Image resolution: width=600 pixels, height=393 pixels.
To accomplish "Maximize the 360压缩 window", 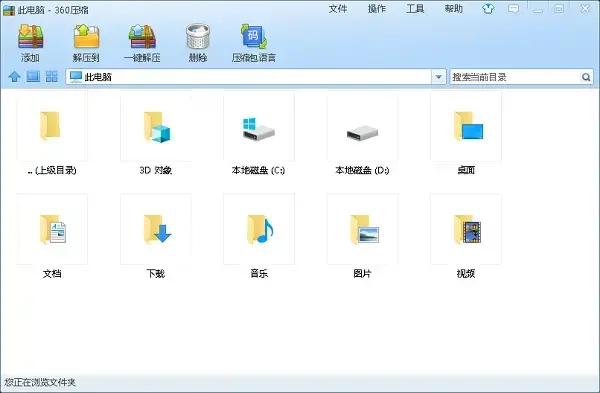I will (559, 9).
